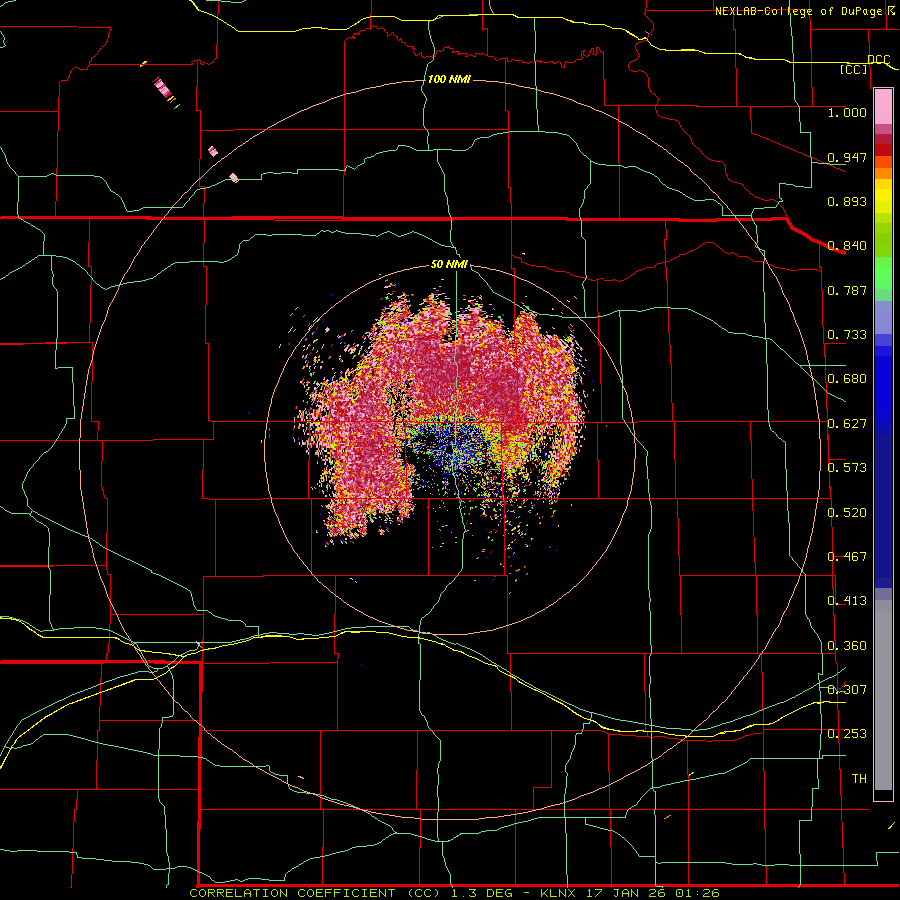Click the Correlation Coefficient caption at bottom
The width and height of the screenshot is (900, 900).
pos(454,893)
